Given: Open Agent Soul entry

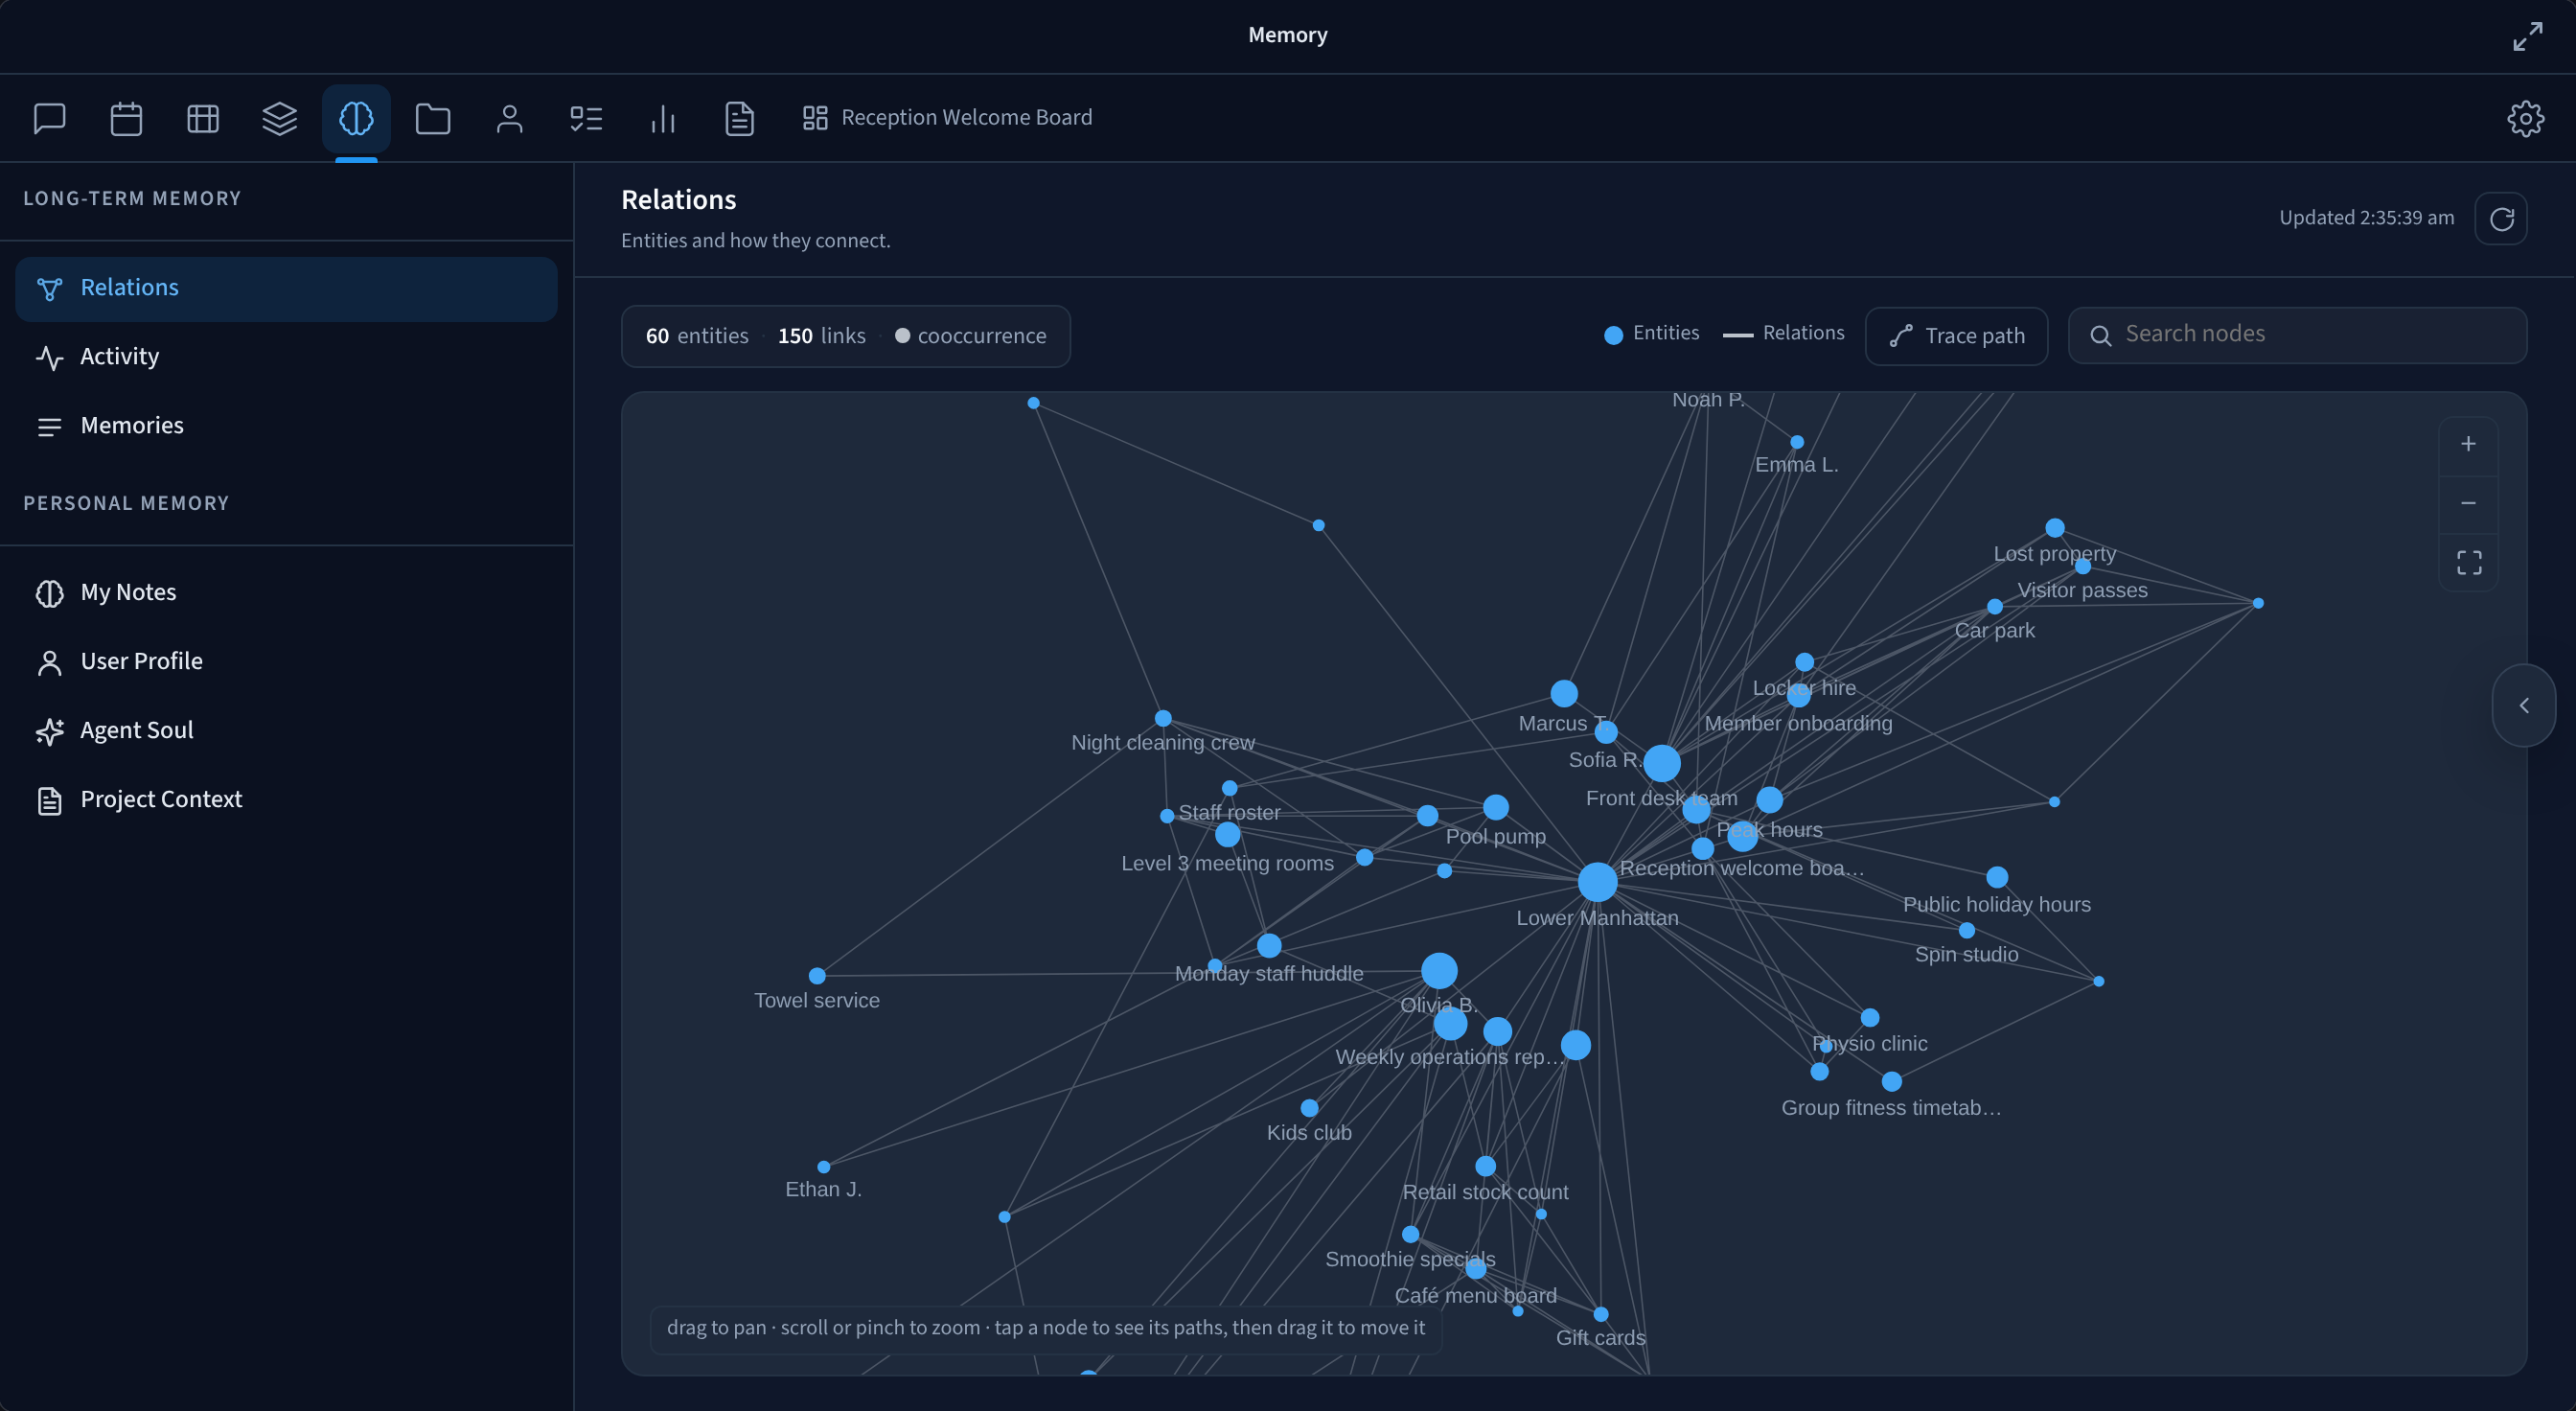Looking at the screenshot, I should (286, 730).
